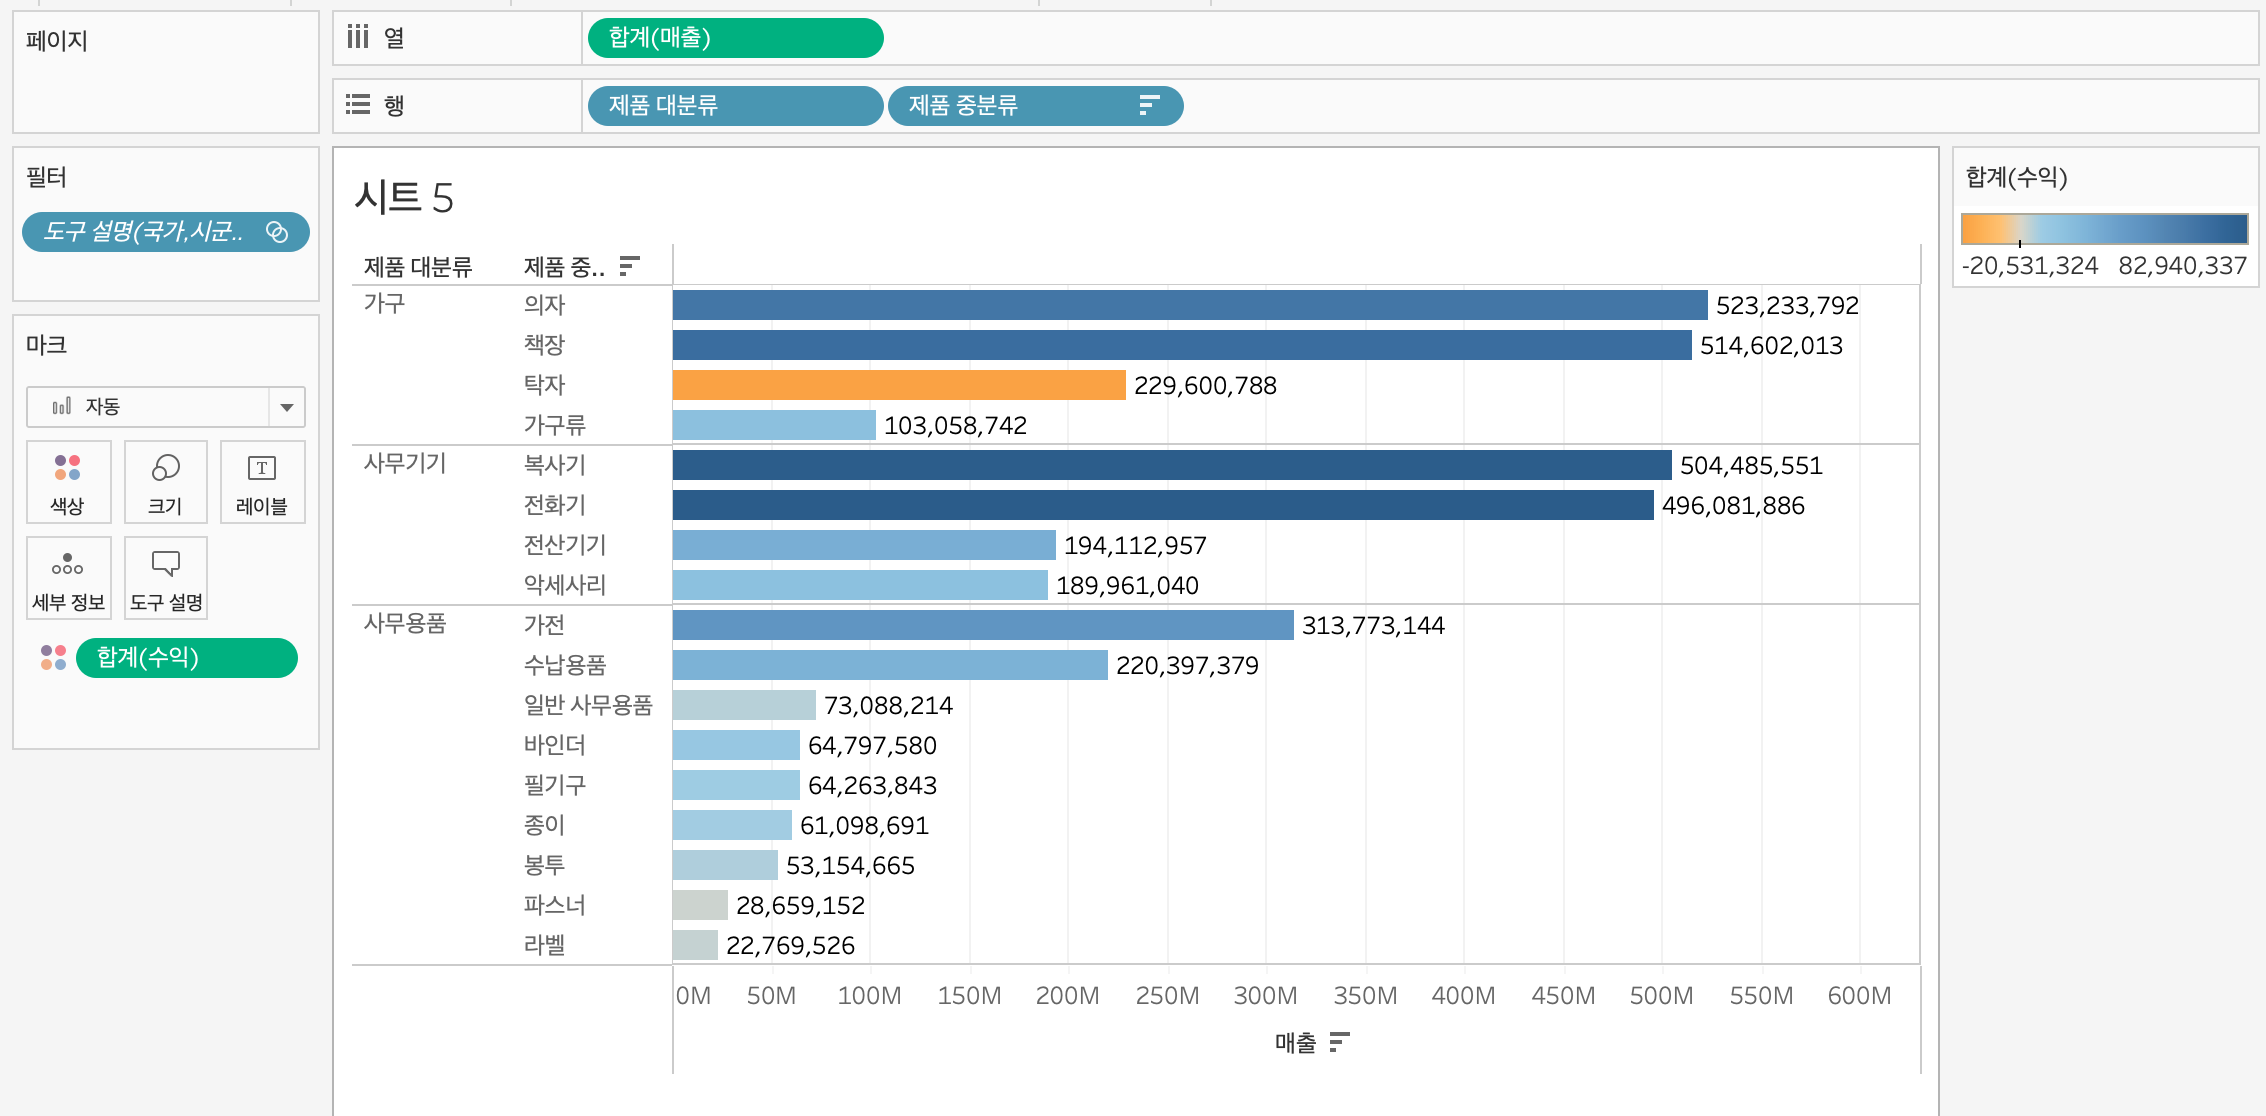Click sort icon beside 제품 중.. column header
Image resolution: width=2266 pixels, height=1116 pixels.
click(x=629, y=266)
